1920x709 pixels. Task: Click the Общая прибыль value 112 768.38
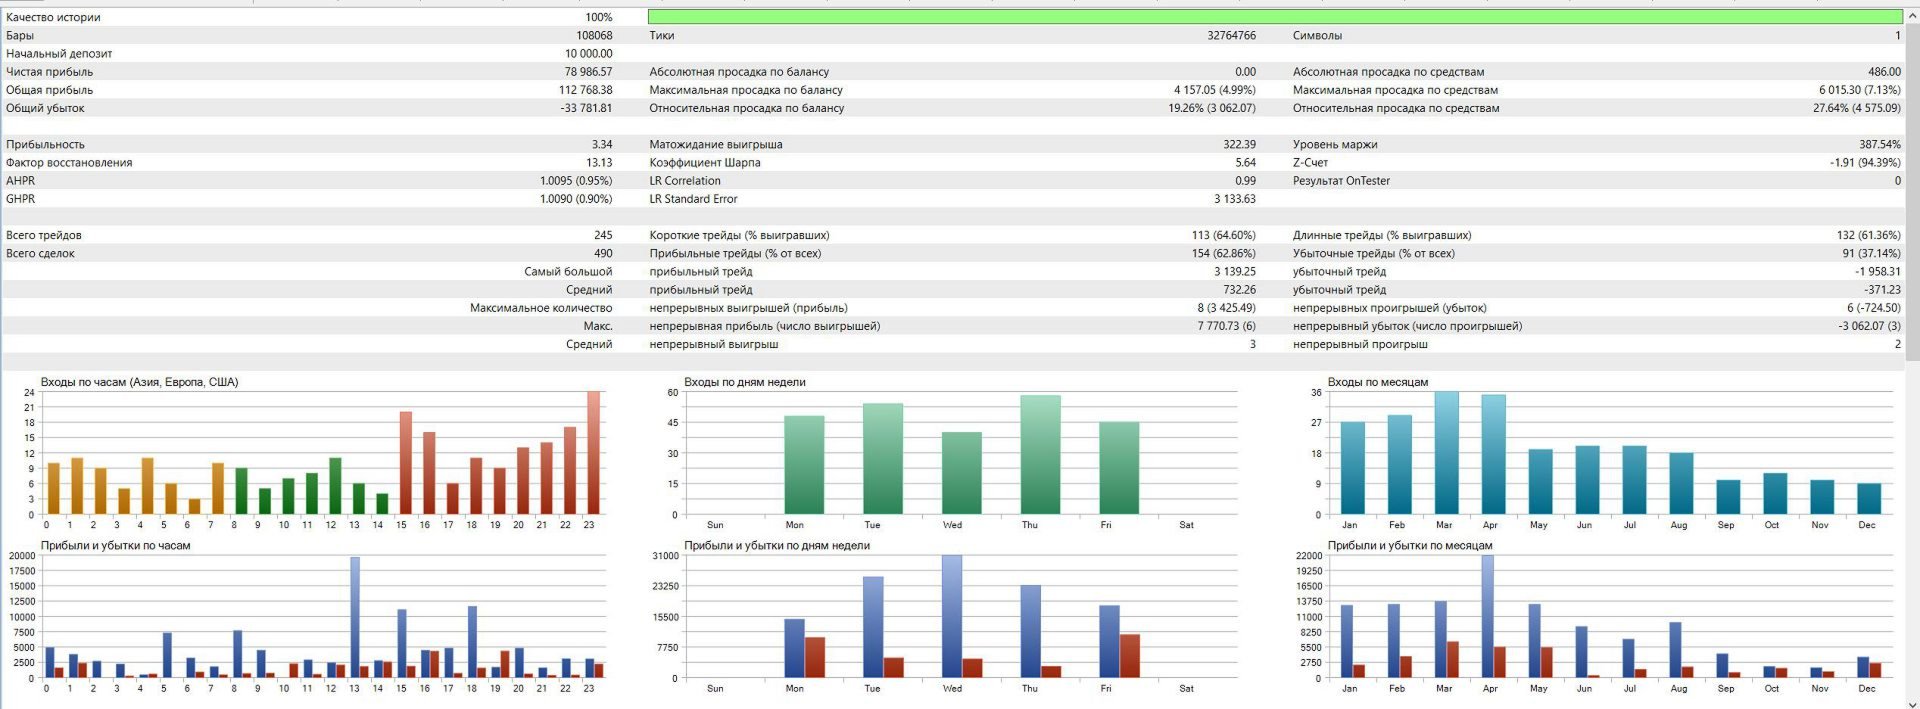click(x=585, y=90)
